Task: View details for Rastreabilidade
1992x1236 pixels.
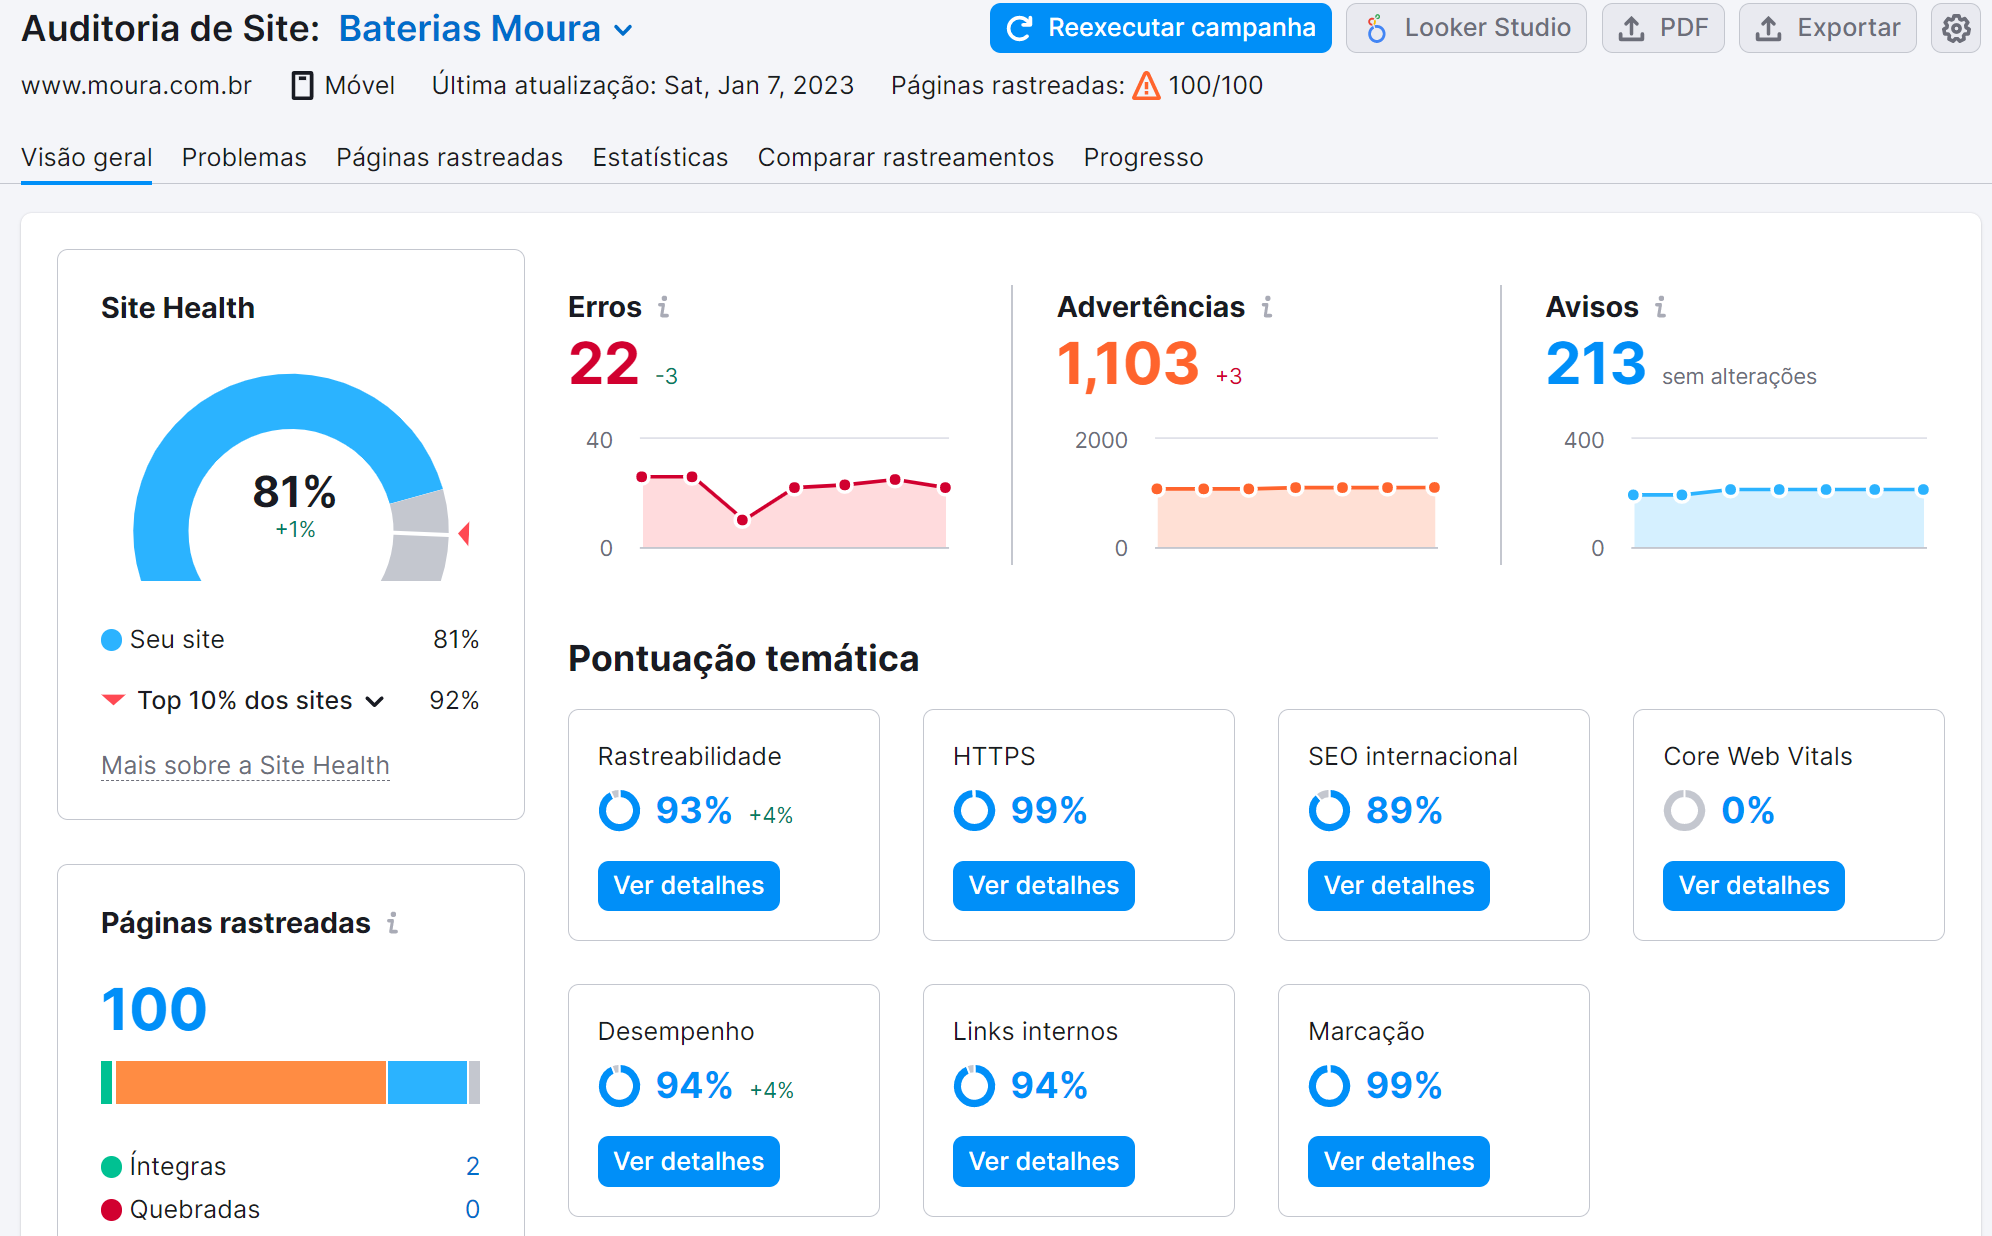Action: pos(688,886)
